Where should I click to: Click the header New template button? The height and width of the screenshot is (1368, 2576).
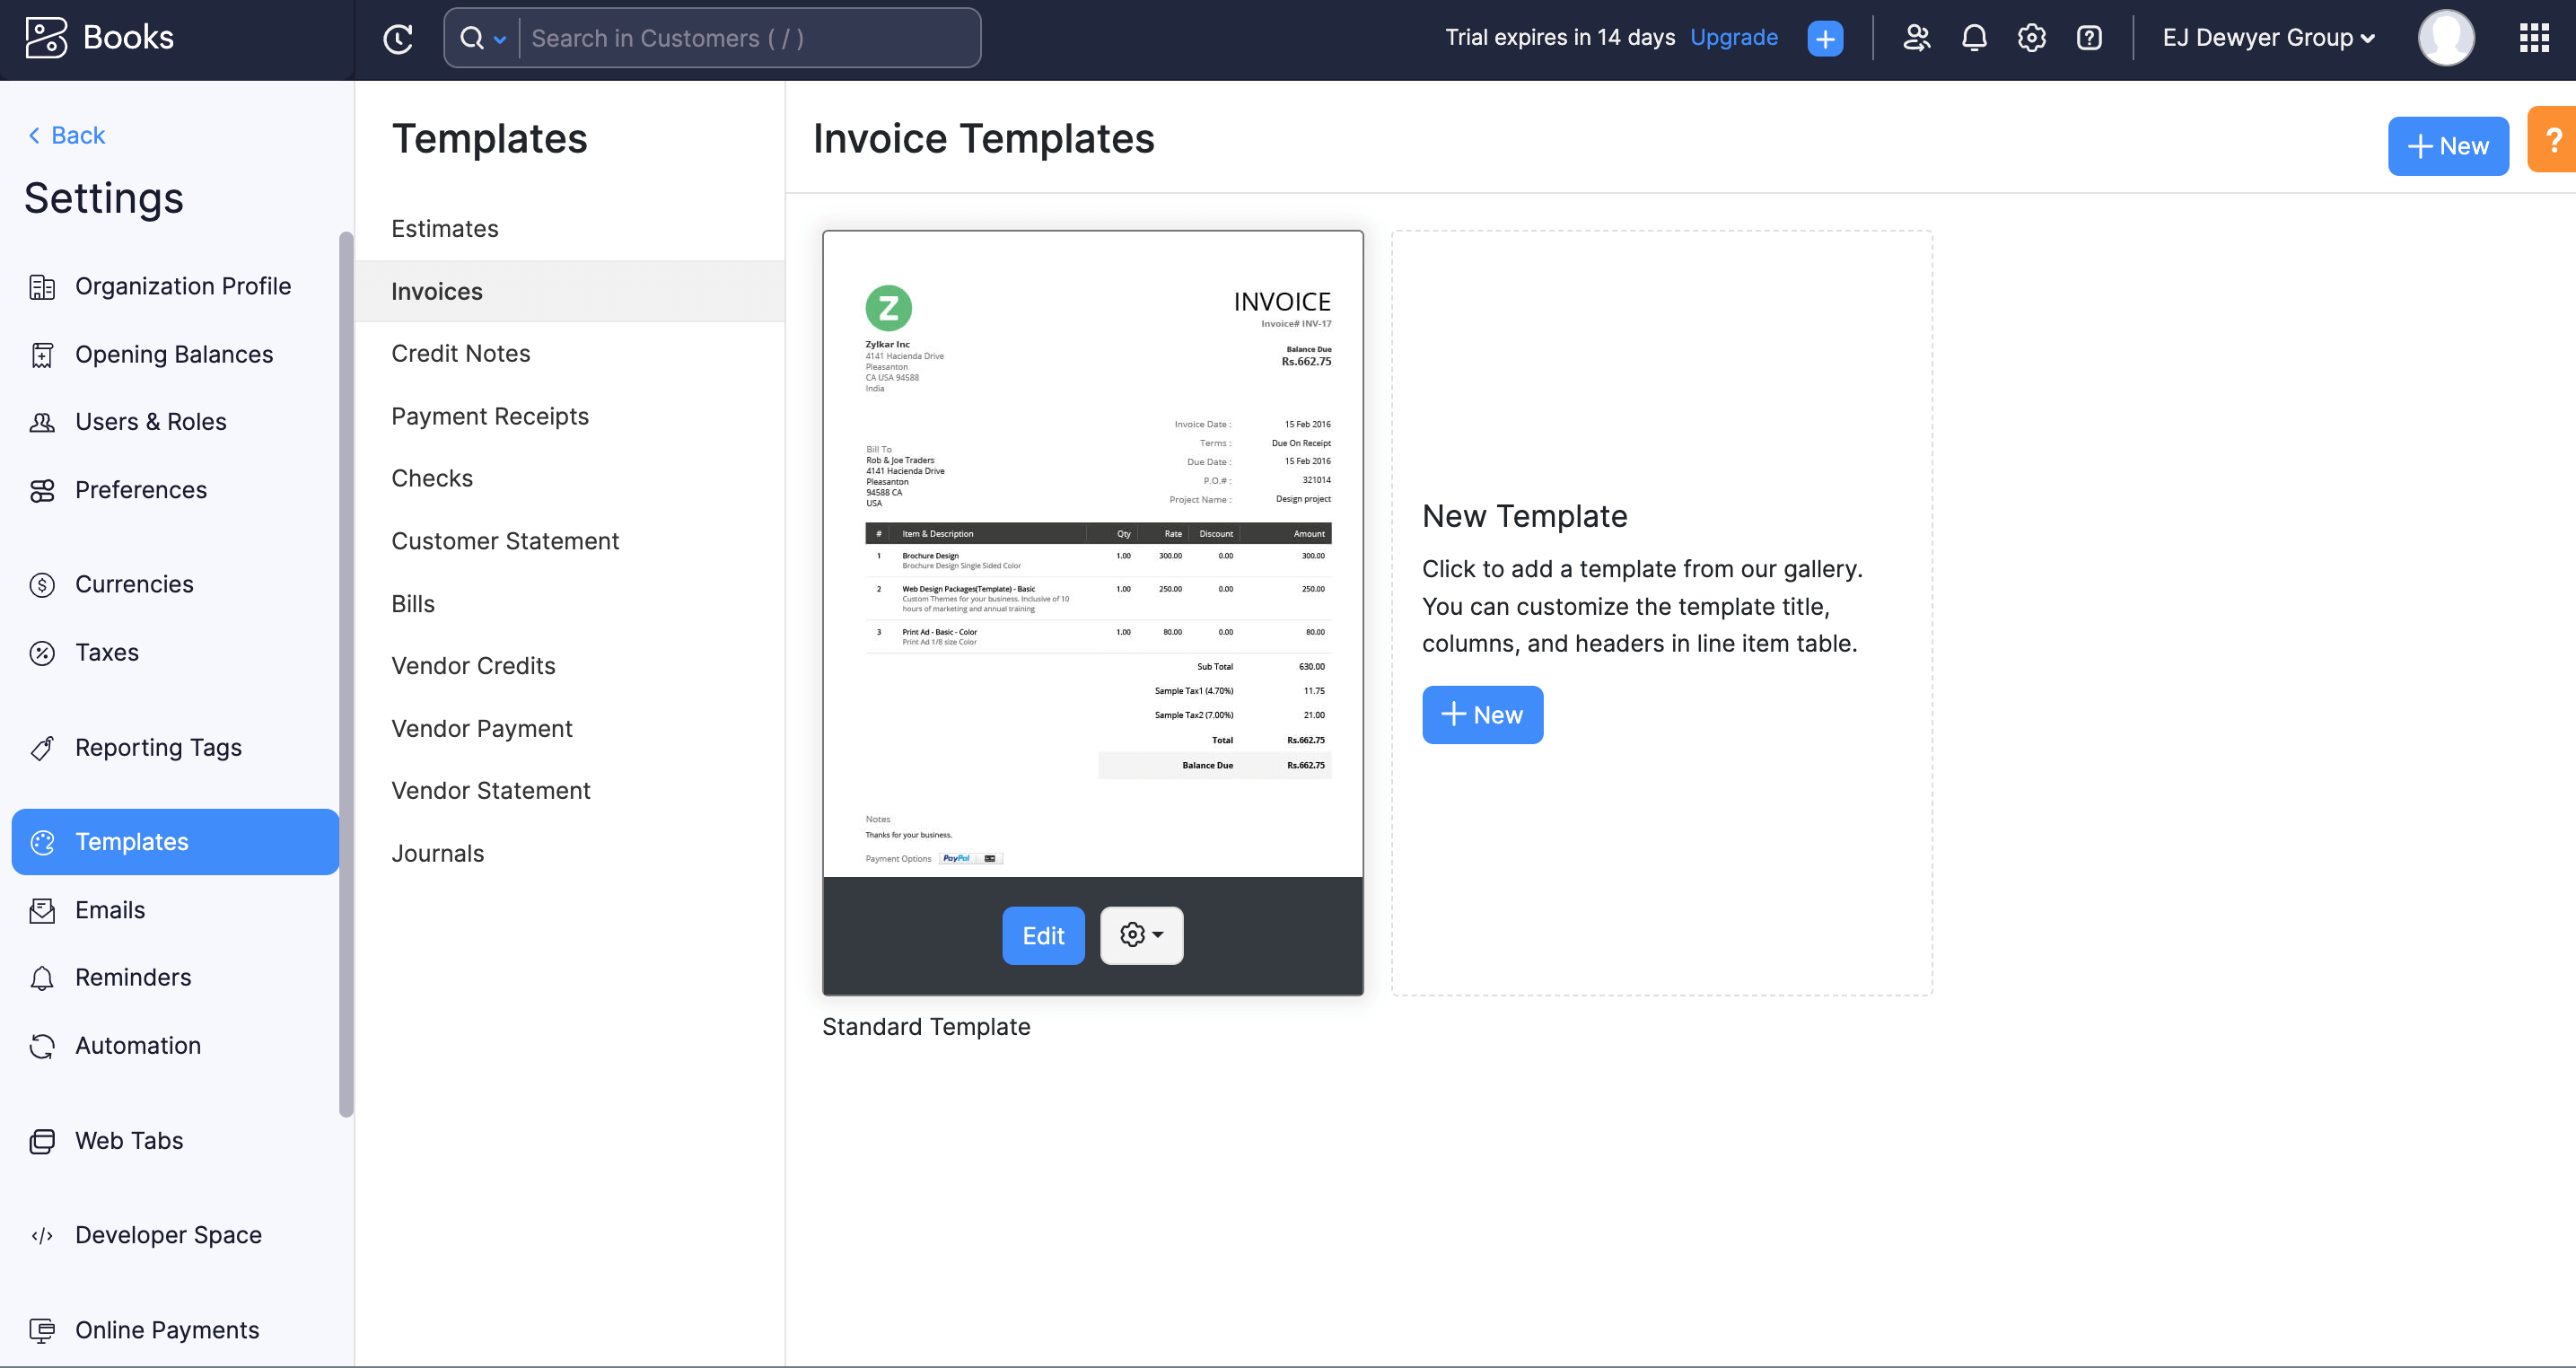coord(2448,146)
